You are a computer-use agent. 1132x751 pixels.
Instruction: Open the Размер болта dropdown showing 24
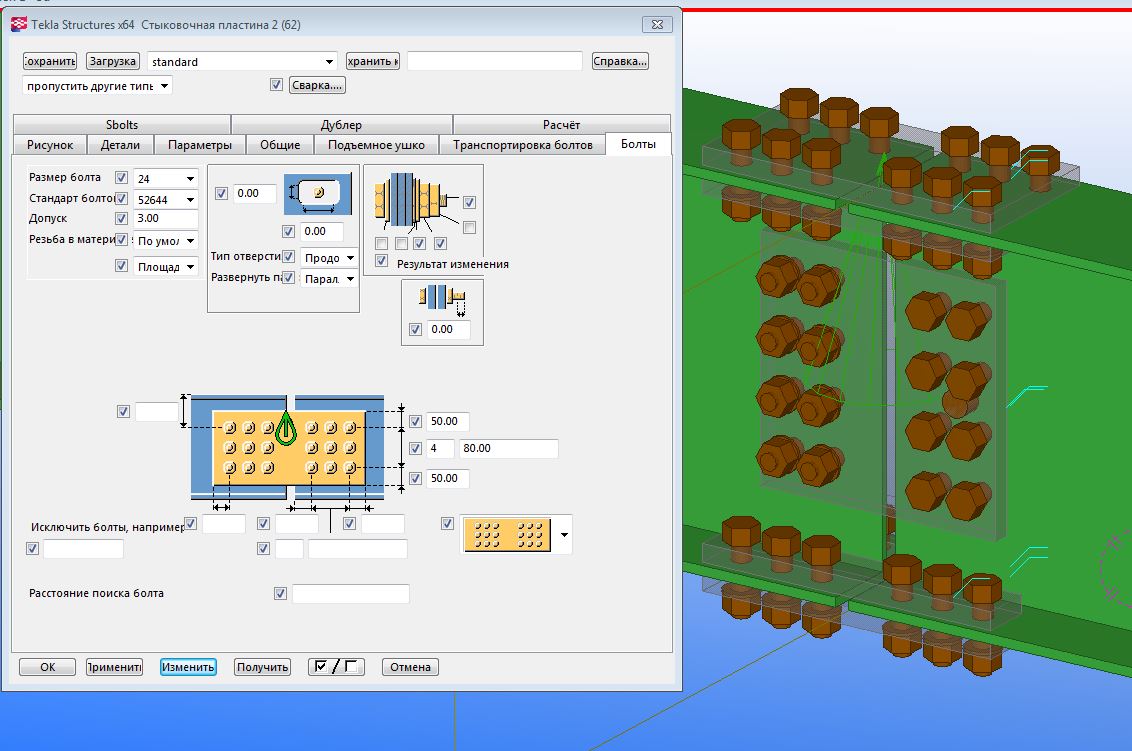click(x=166, y=178)
